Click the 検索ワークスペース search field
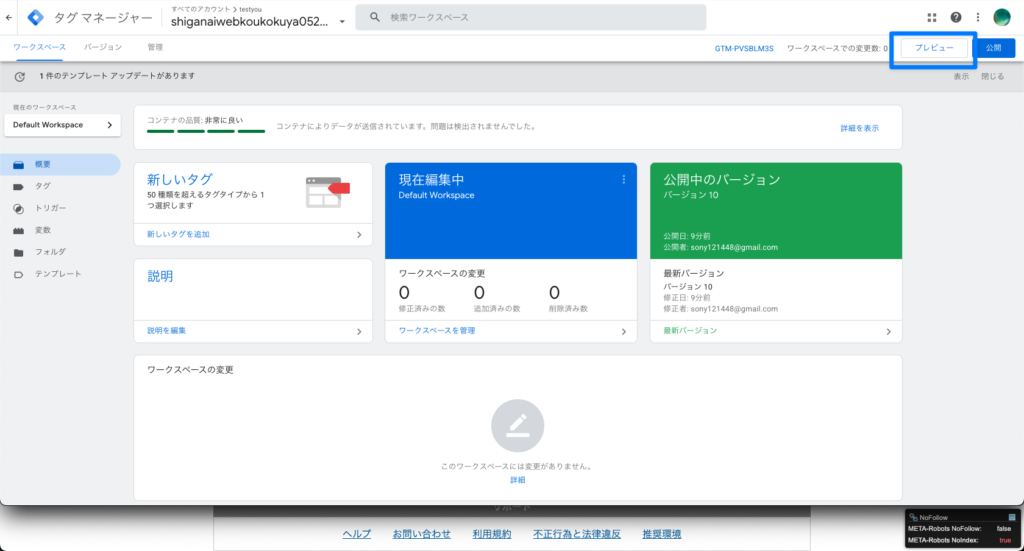This screenshot has width=1024, height=551. [x=540, y=17]
